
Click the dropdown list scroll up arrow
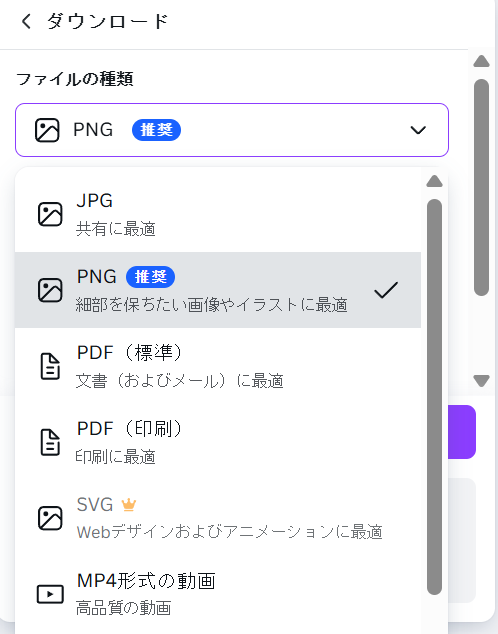click(x=434, y=181)
